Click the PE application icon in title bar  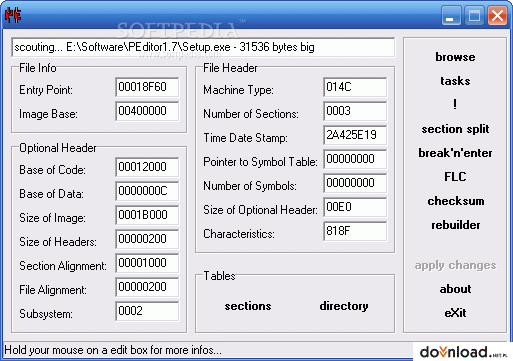pyautogui.click(x=13, y=15)
